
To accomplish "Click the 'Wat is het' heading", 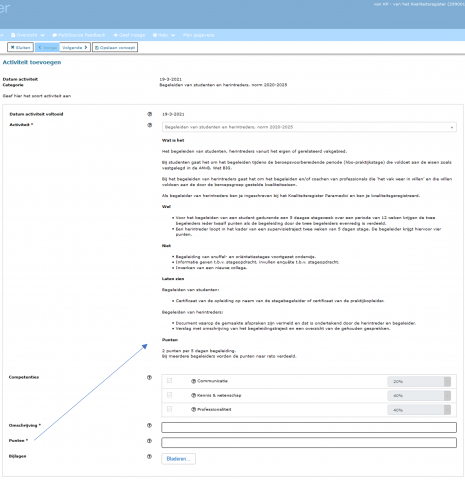I will [173, 140].
